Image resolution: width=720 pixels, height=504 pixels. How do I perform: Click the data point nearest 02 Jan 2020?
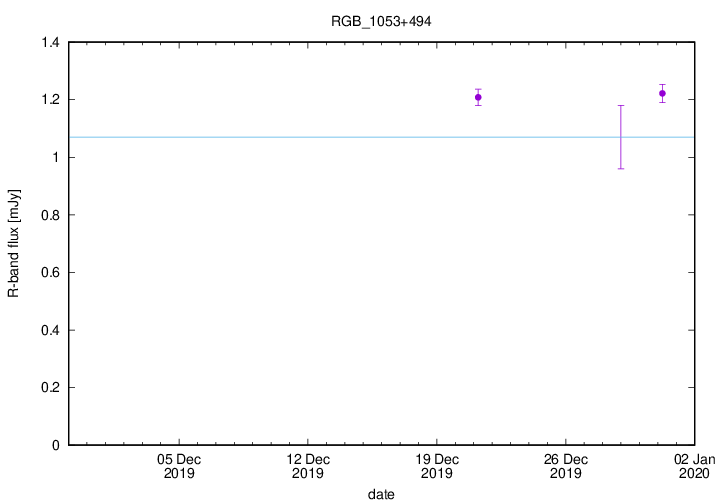[662, 93]
